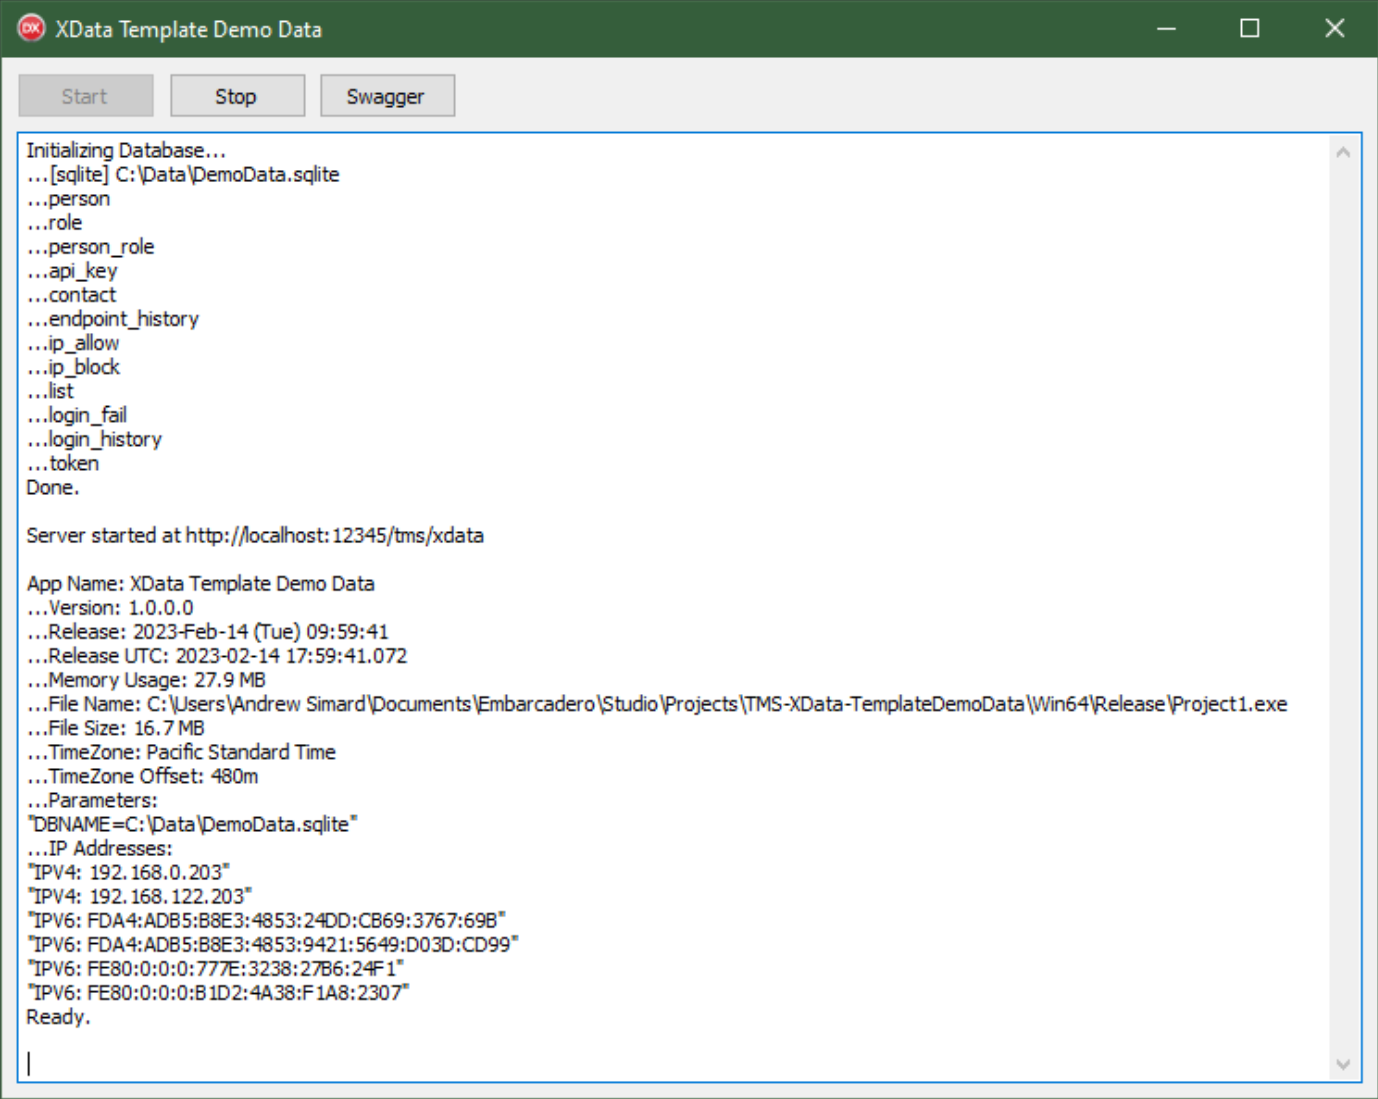The height and width of the screenshot is (1099, 1378).
Task: Click the IPV6 line ending 3767:69B
Action: click(x=266, y=920)
